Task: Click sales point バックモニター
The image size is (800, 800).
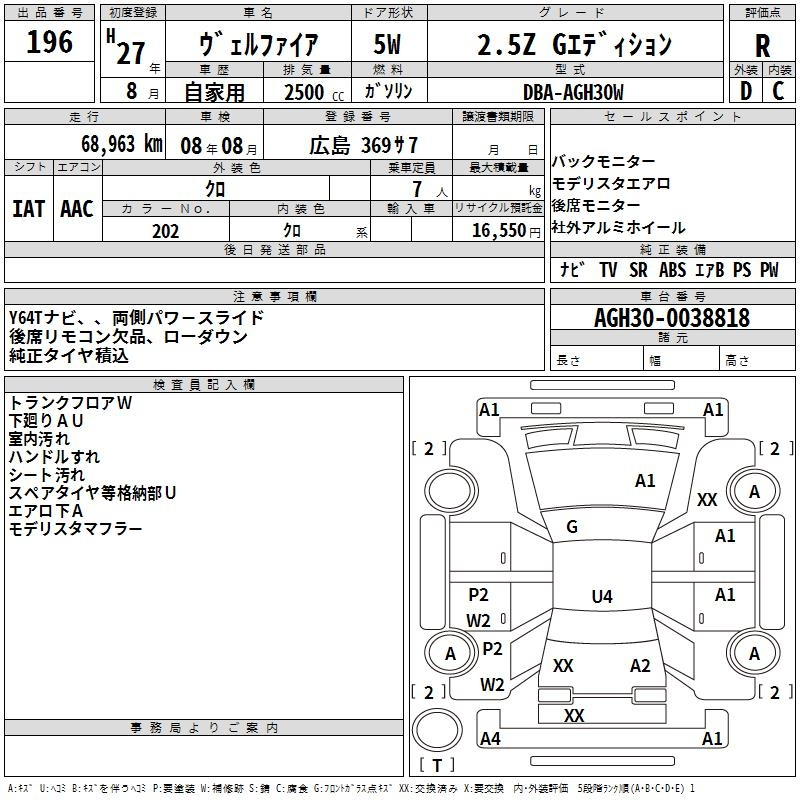Action: [x=603, y=161]
